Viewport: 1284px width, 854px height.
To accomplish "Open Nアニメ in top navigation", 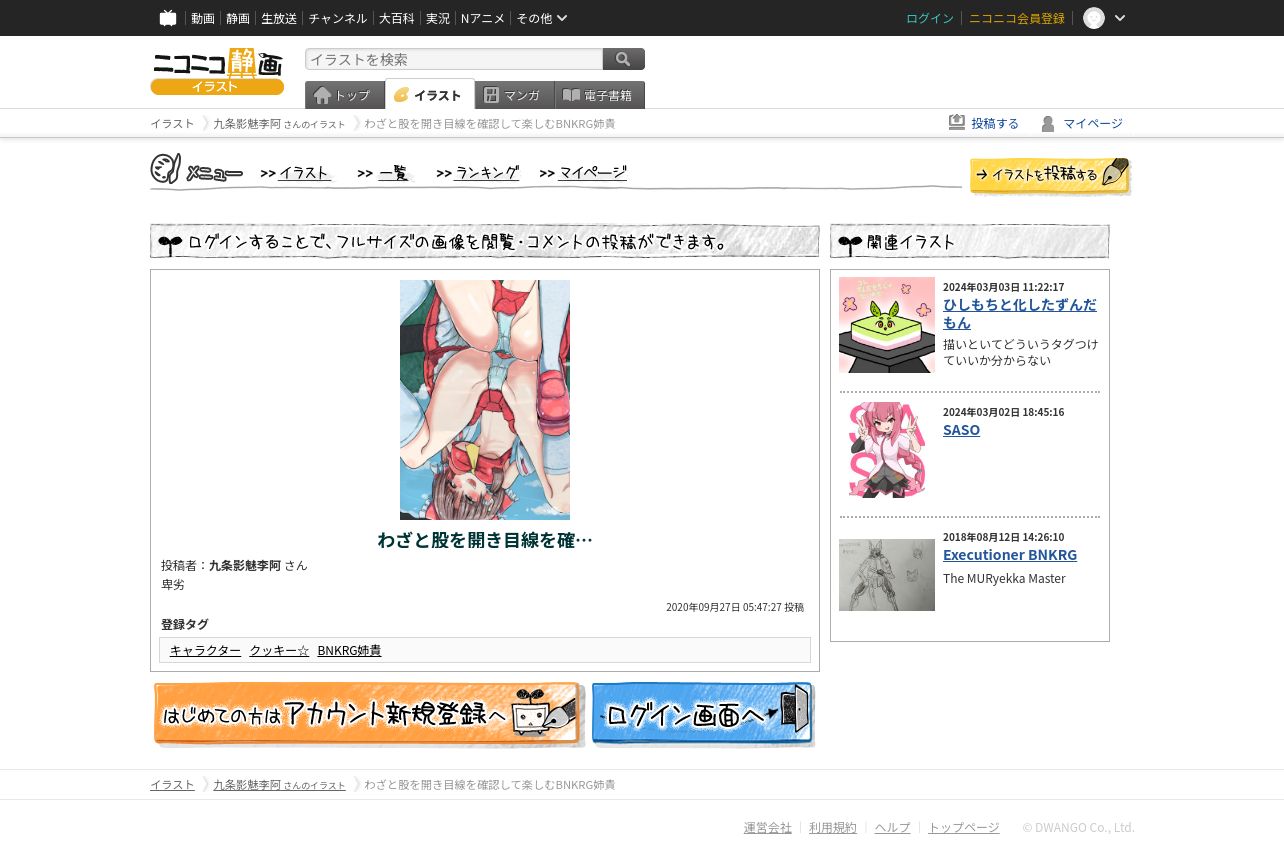I will [483, 18].
